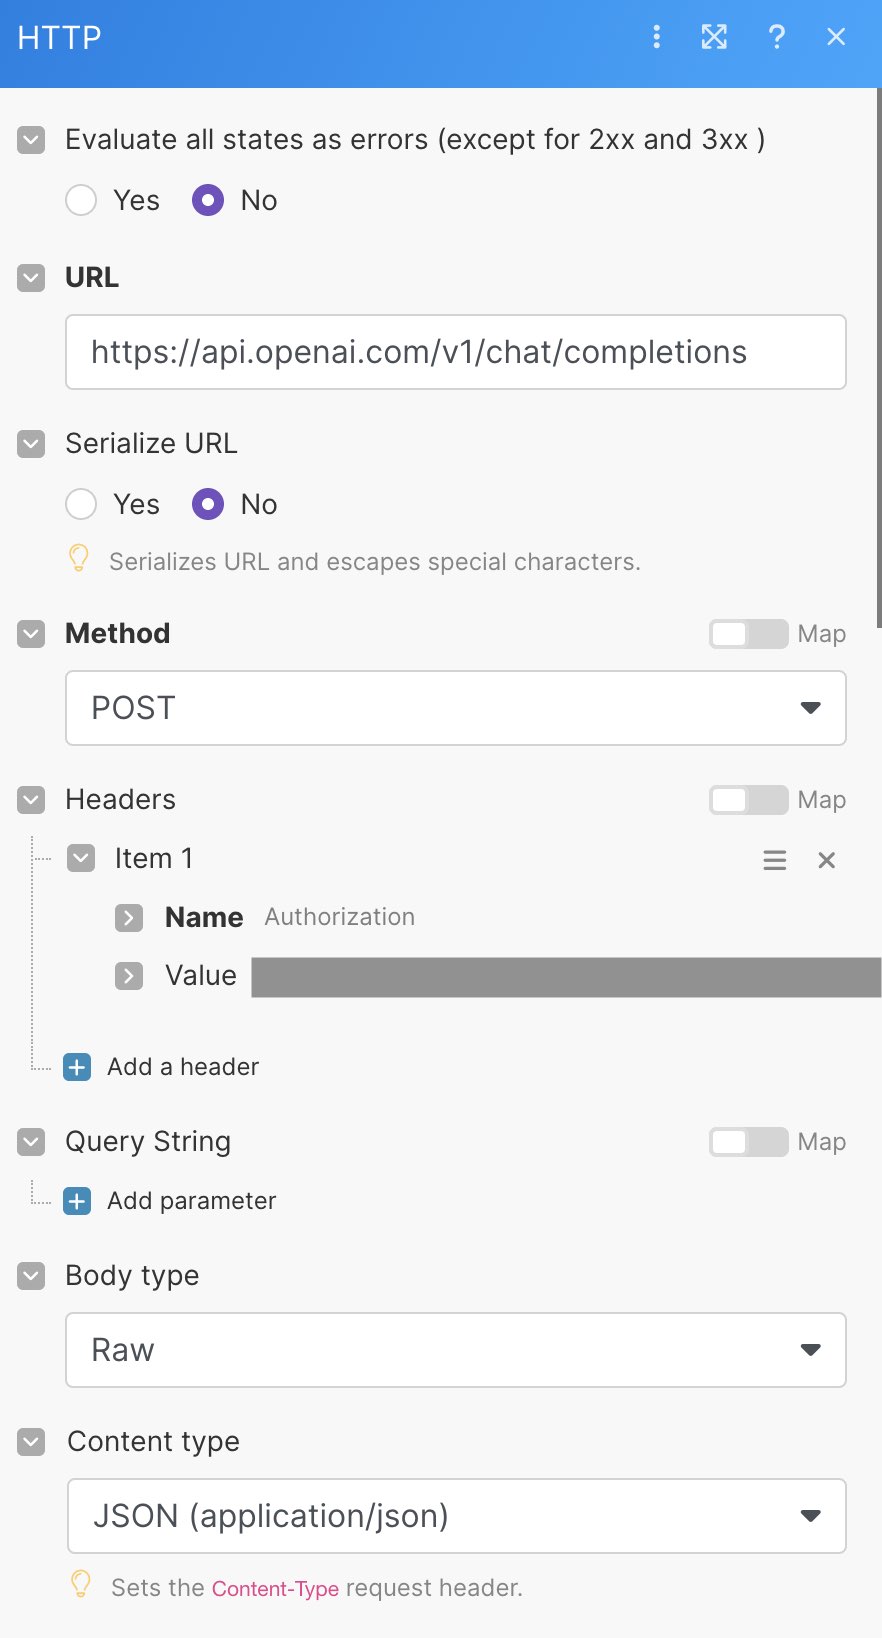
Task: Click the plus icon beside Add parameter
Action: (77, 1201)
